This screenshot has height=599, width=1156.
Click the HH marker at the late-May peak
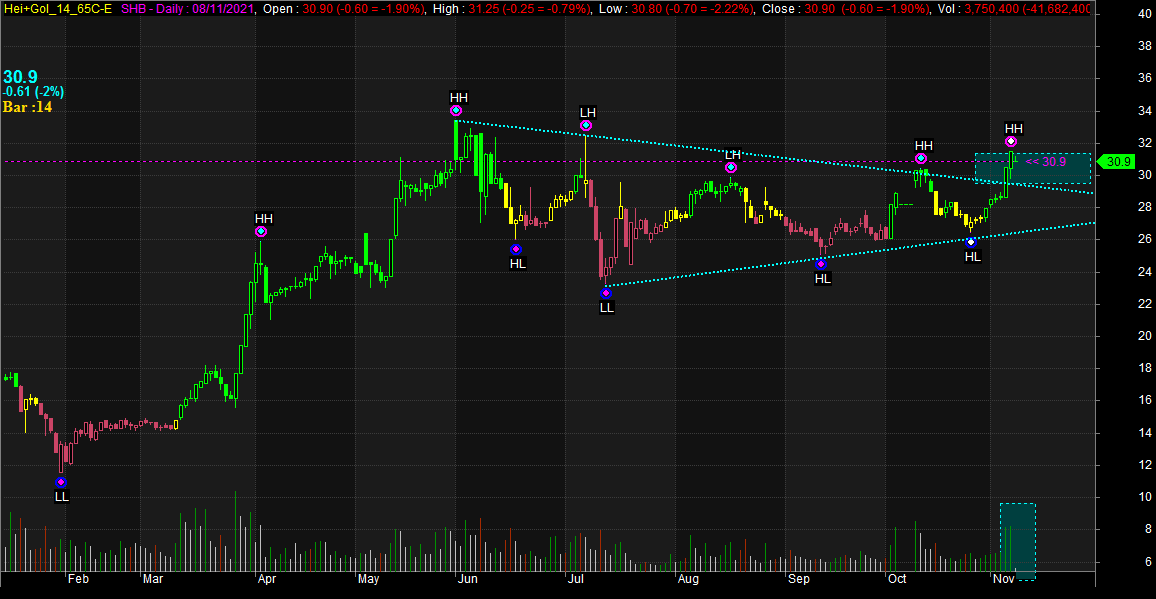[456, 111]
